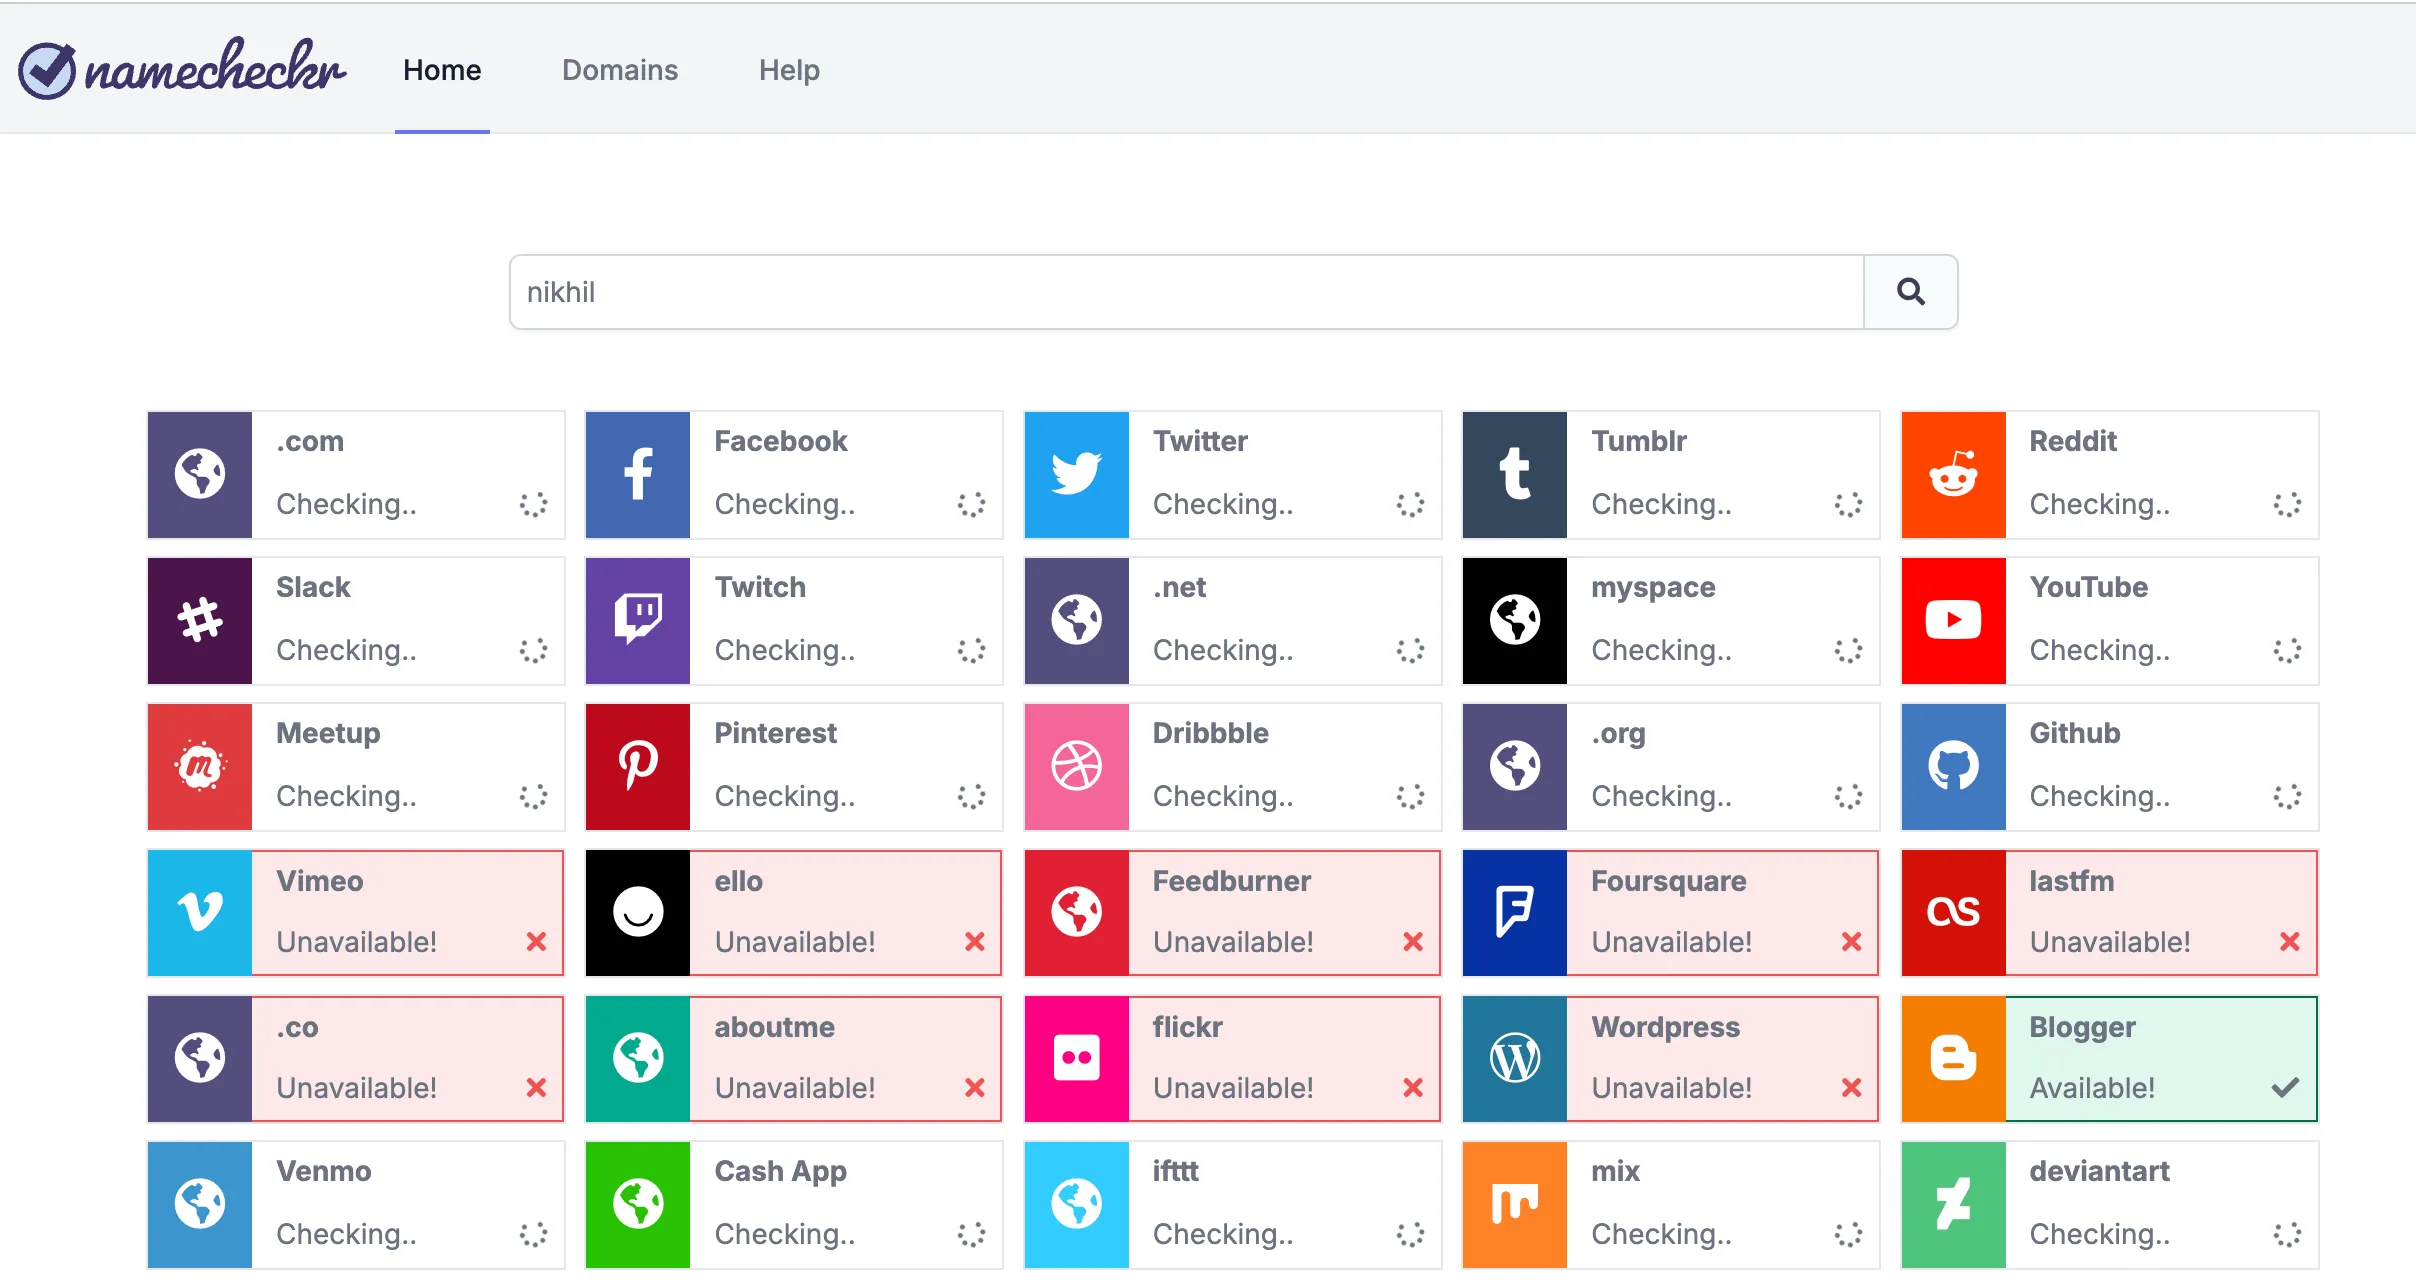
Task: Click the Foursquare icon
Action: pos(1515,913)
